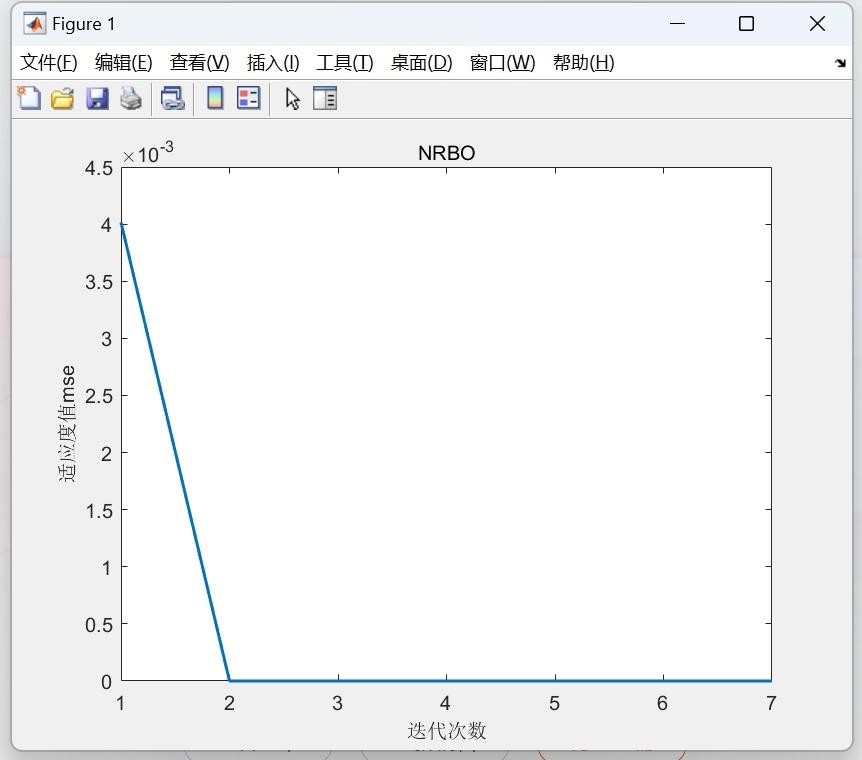Insert a colorbar into the plot
862x760 pixels.
pyautogui.click(x=213, y=98)
